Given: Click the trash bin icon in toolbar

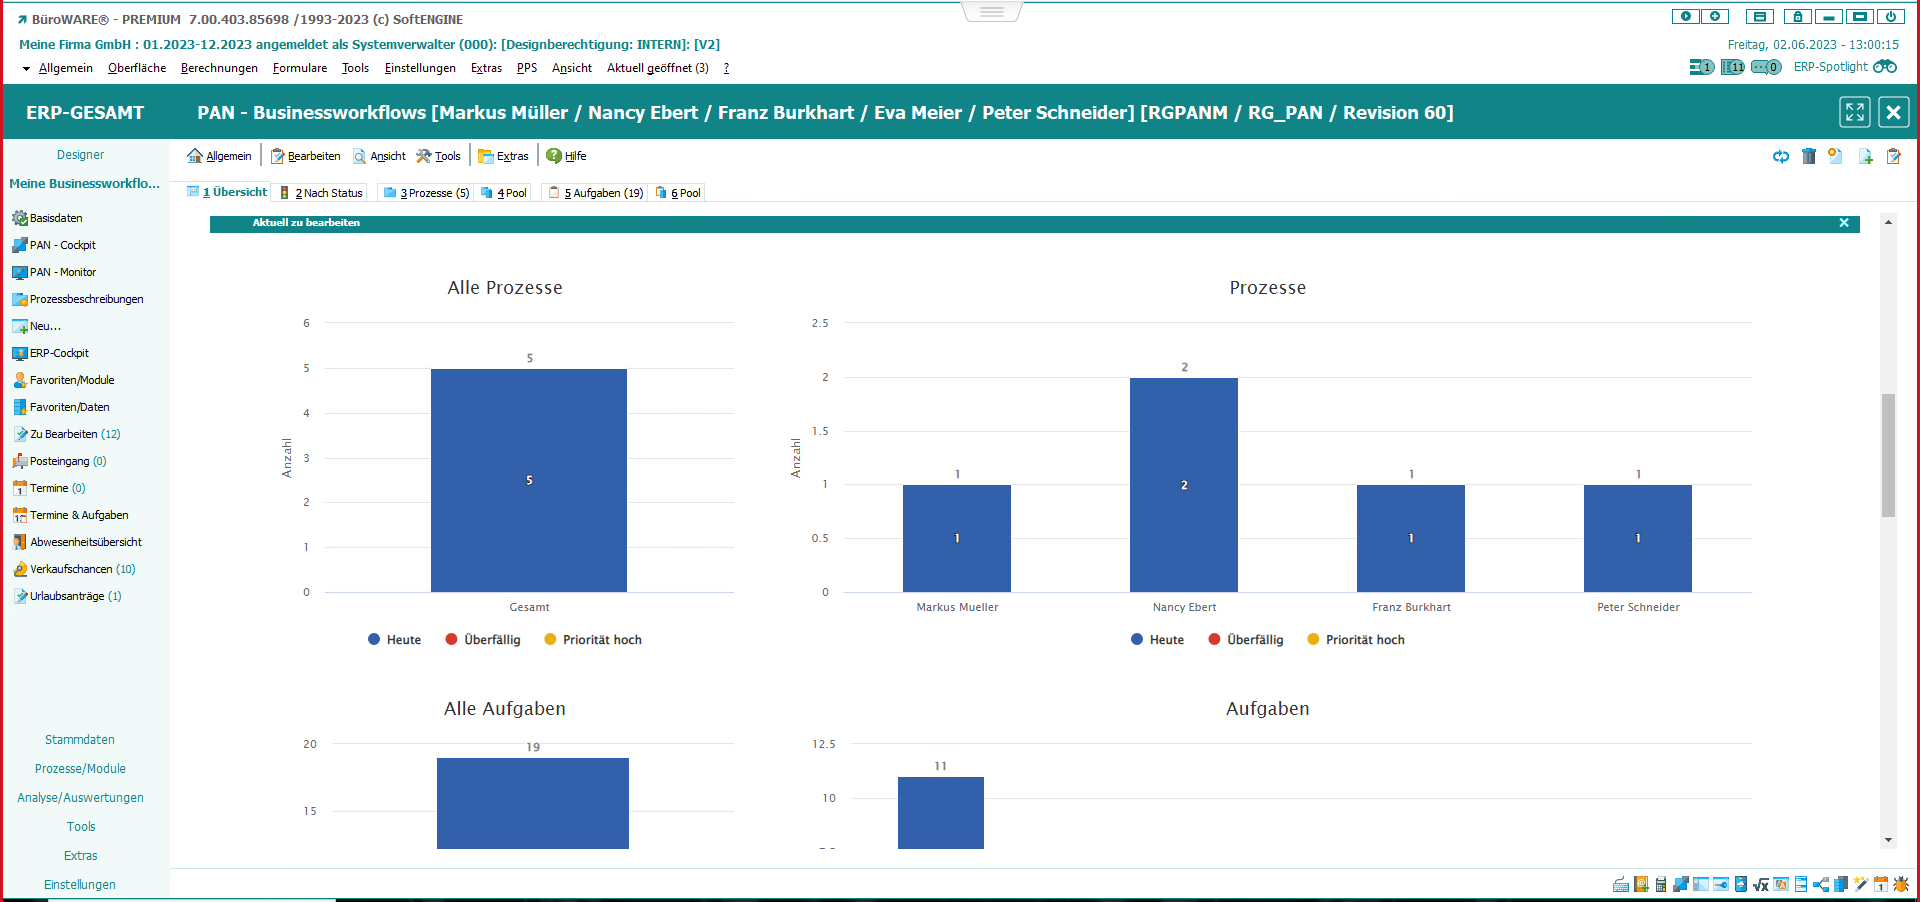Looking at the screenshot, I should click(1808, 156).
